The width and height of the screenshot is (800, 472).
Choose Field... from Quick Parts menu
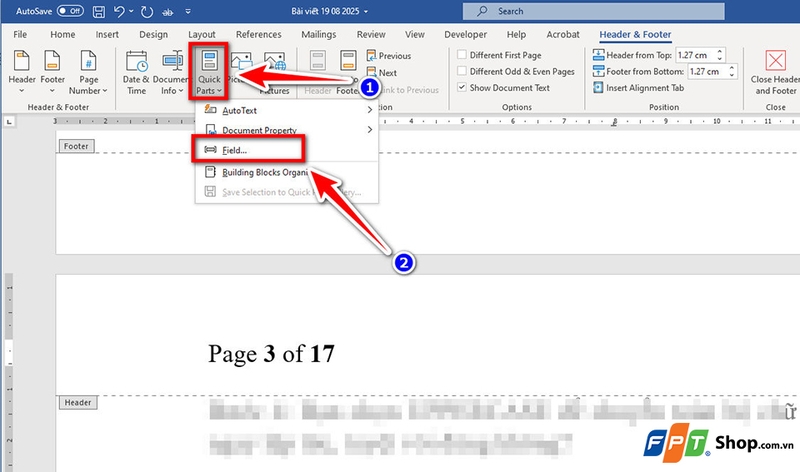tap(248, 150)
